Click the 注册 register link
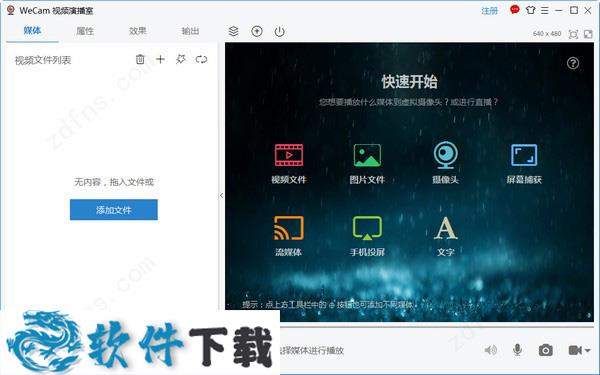The width and height of the screenshot is (600, 375). (x=489, y=11)
